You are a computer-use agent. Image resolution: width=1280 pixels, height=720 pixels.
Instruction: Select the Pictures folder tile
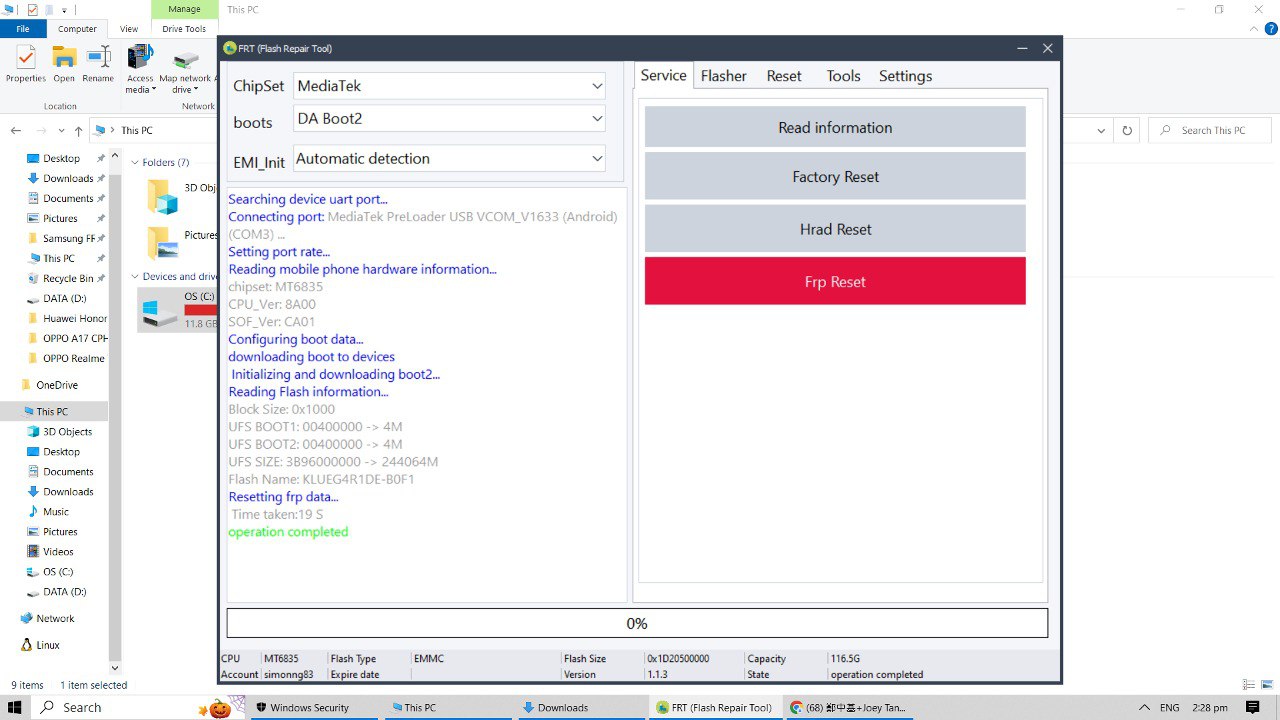tap(181, 242)
